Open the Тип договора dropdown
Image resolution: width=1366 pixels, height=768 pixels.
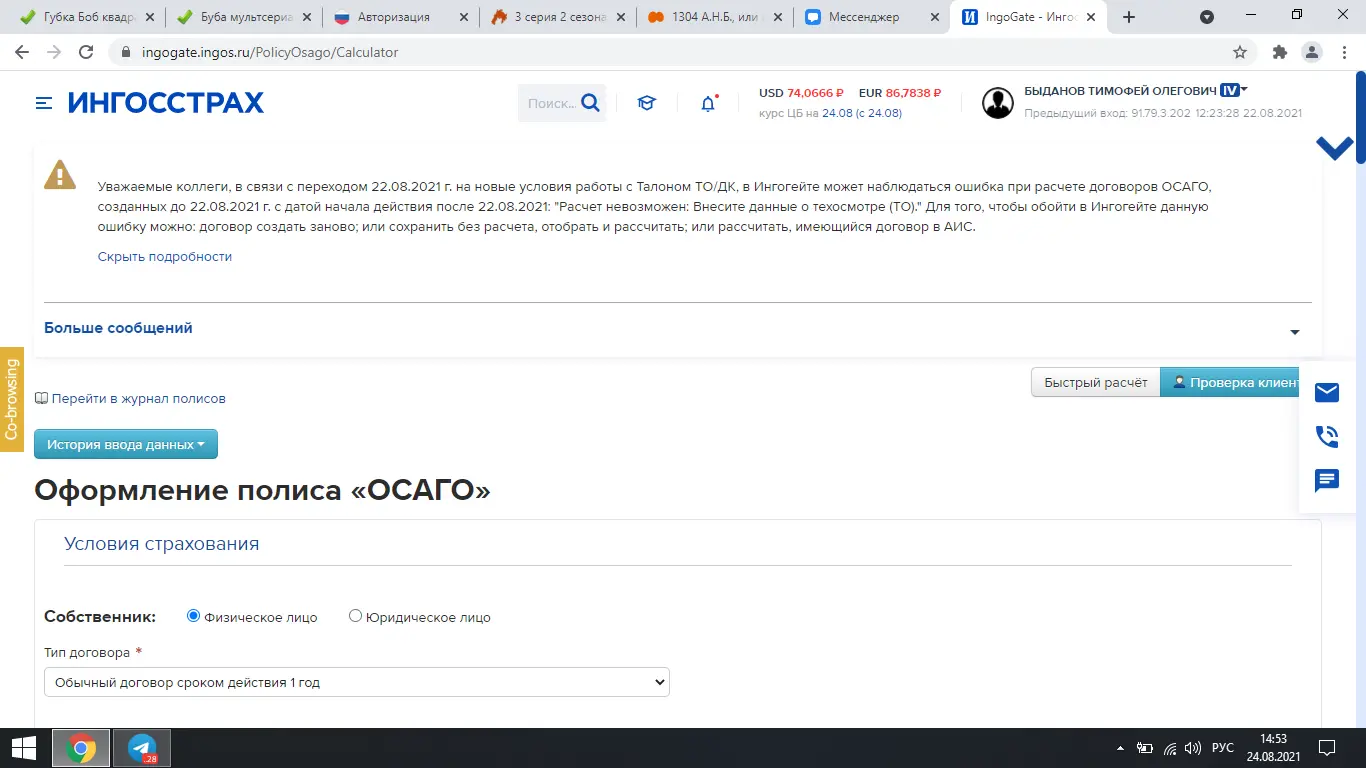tap(357, 682)
